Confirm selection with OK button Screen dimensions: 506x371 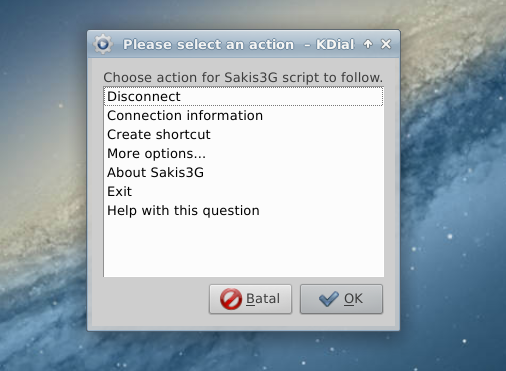click(x=341, y=299)
